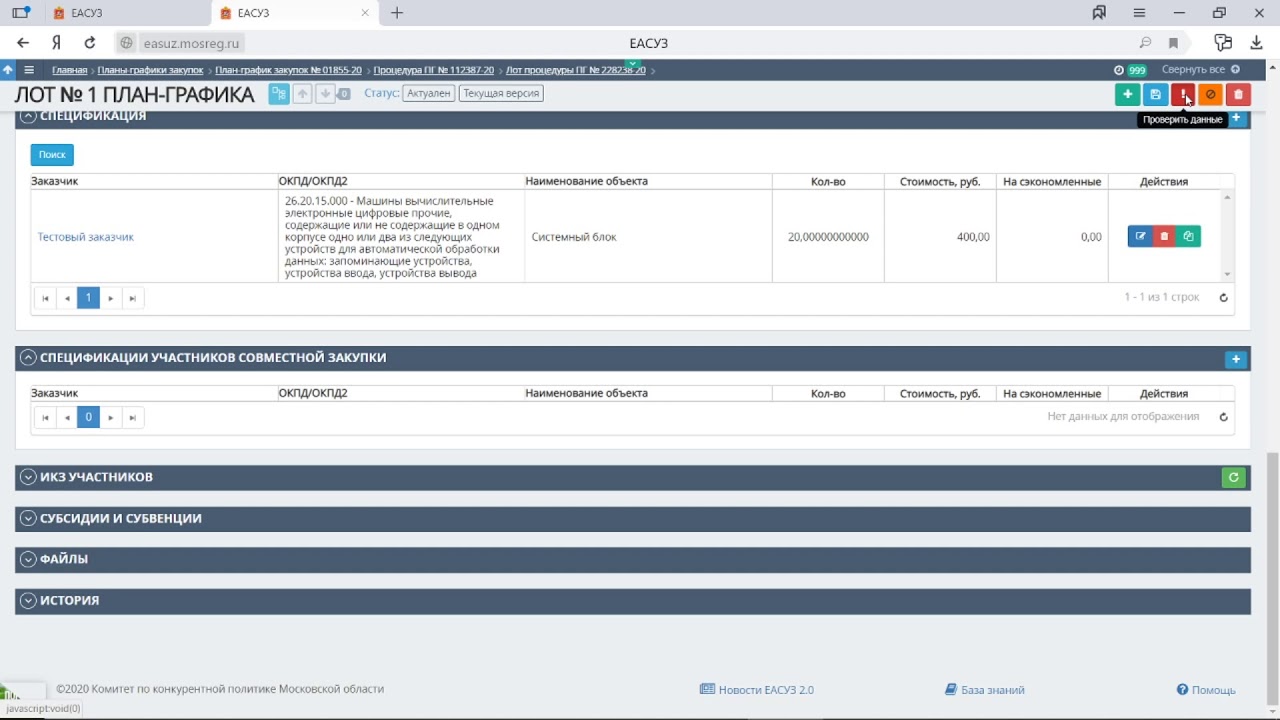Sort Спецификация table by "Кол-во" header

[828, 182]
